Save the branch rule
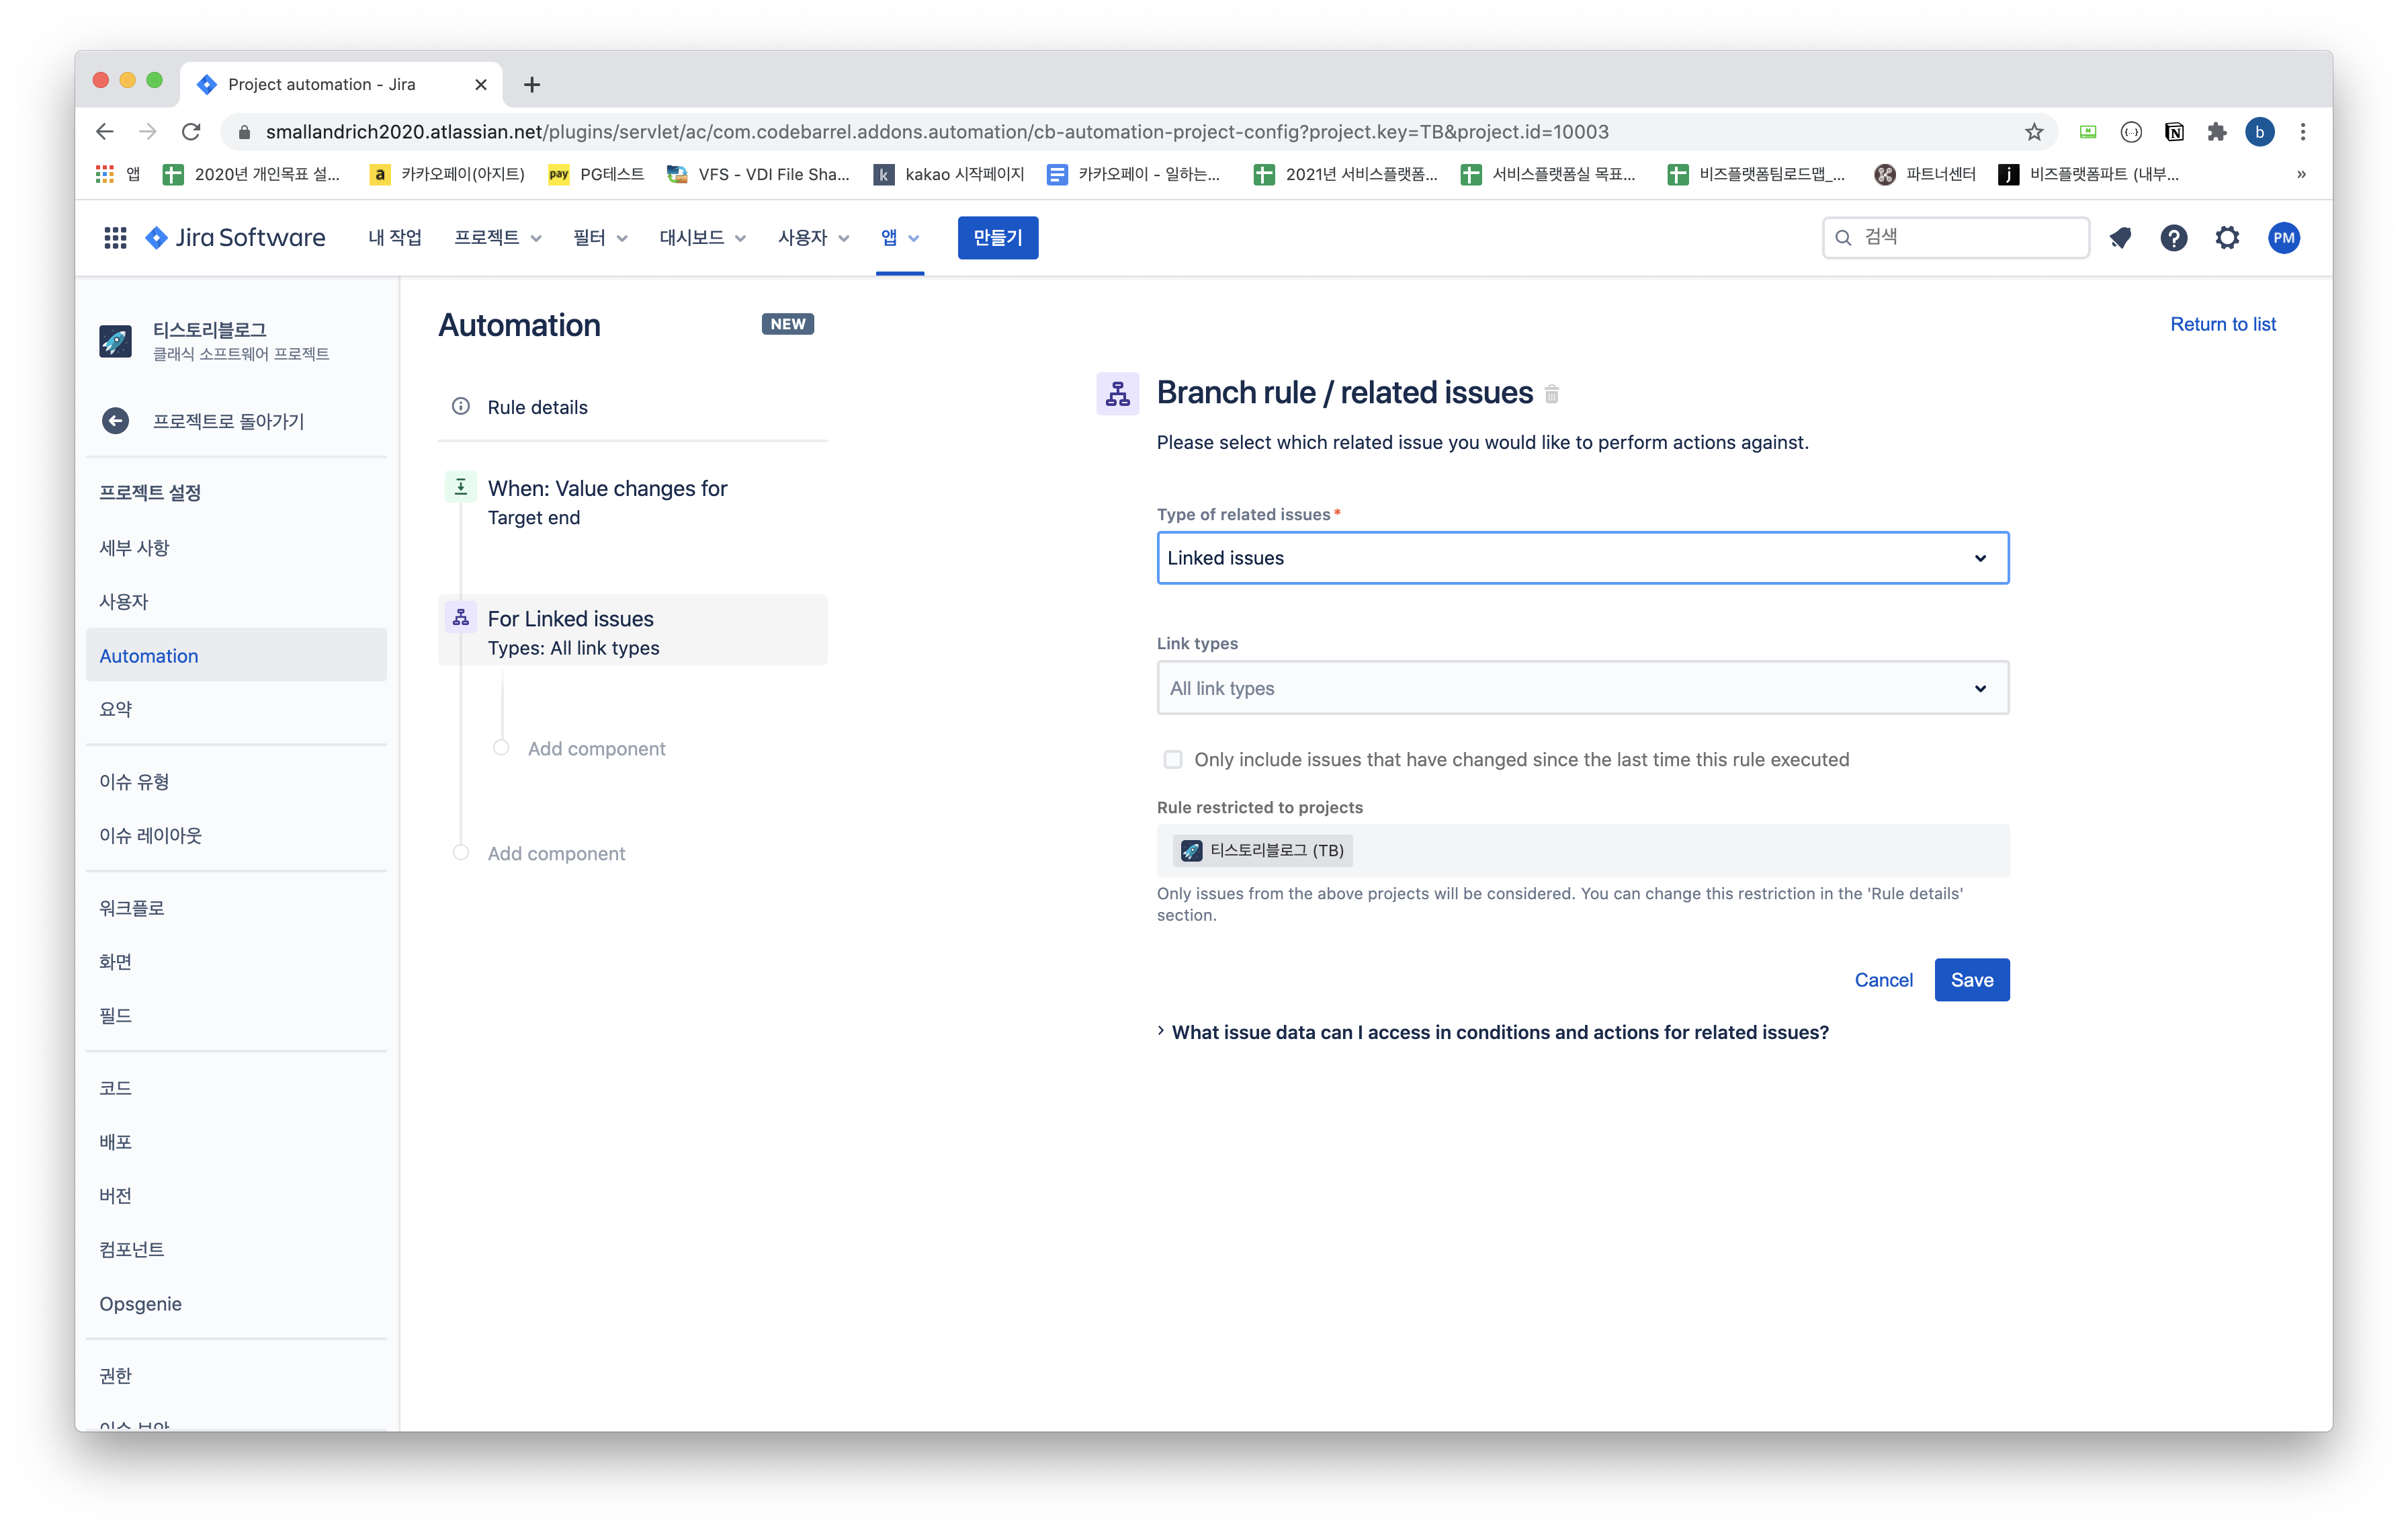The width and height of the screenshot is (2408, 1531). click(x=1971, y=980)
